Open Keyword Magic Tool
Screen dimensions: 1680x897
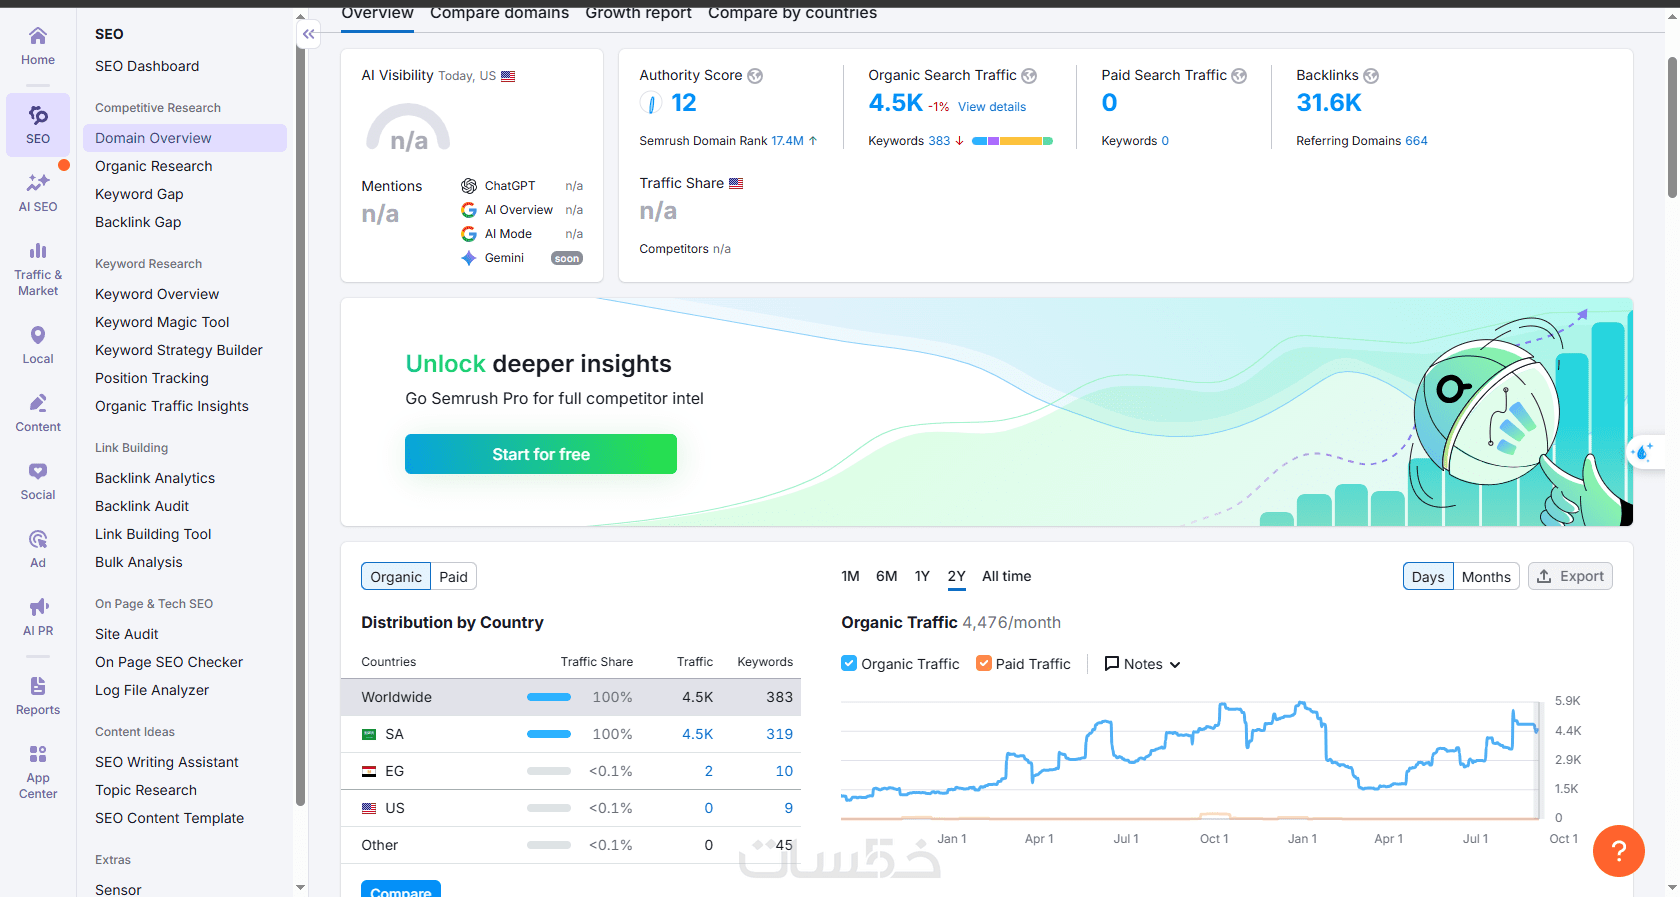coord(162,322)
